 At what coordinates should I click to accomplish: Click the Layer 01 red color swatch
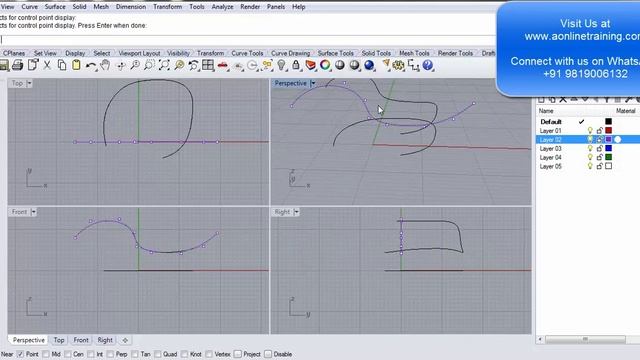609,131
